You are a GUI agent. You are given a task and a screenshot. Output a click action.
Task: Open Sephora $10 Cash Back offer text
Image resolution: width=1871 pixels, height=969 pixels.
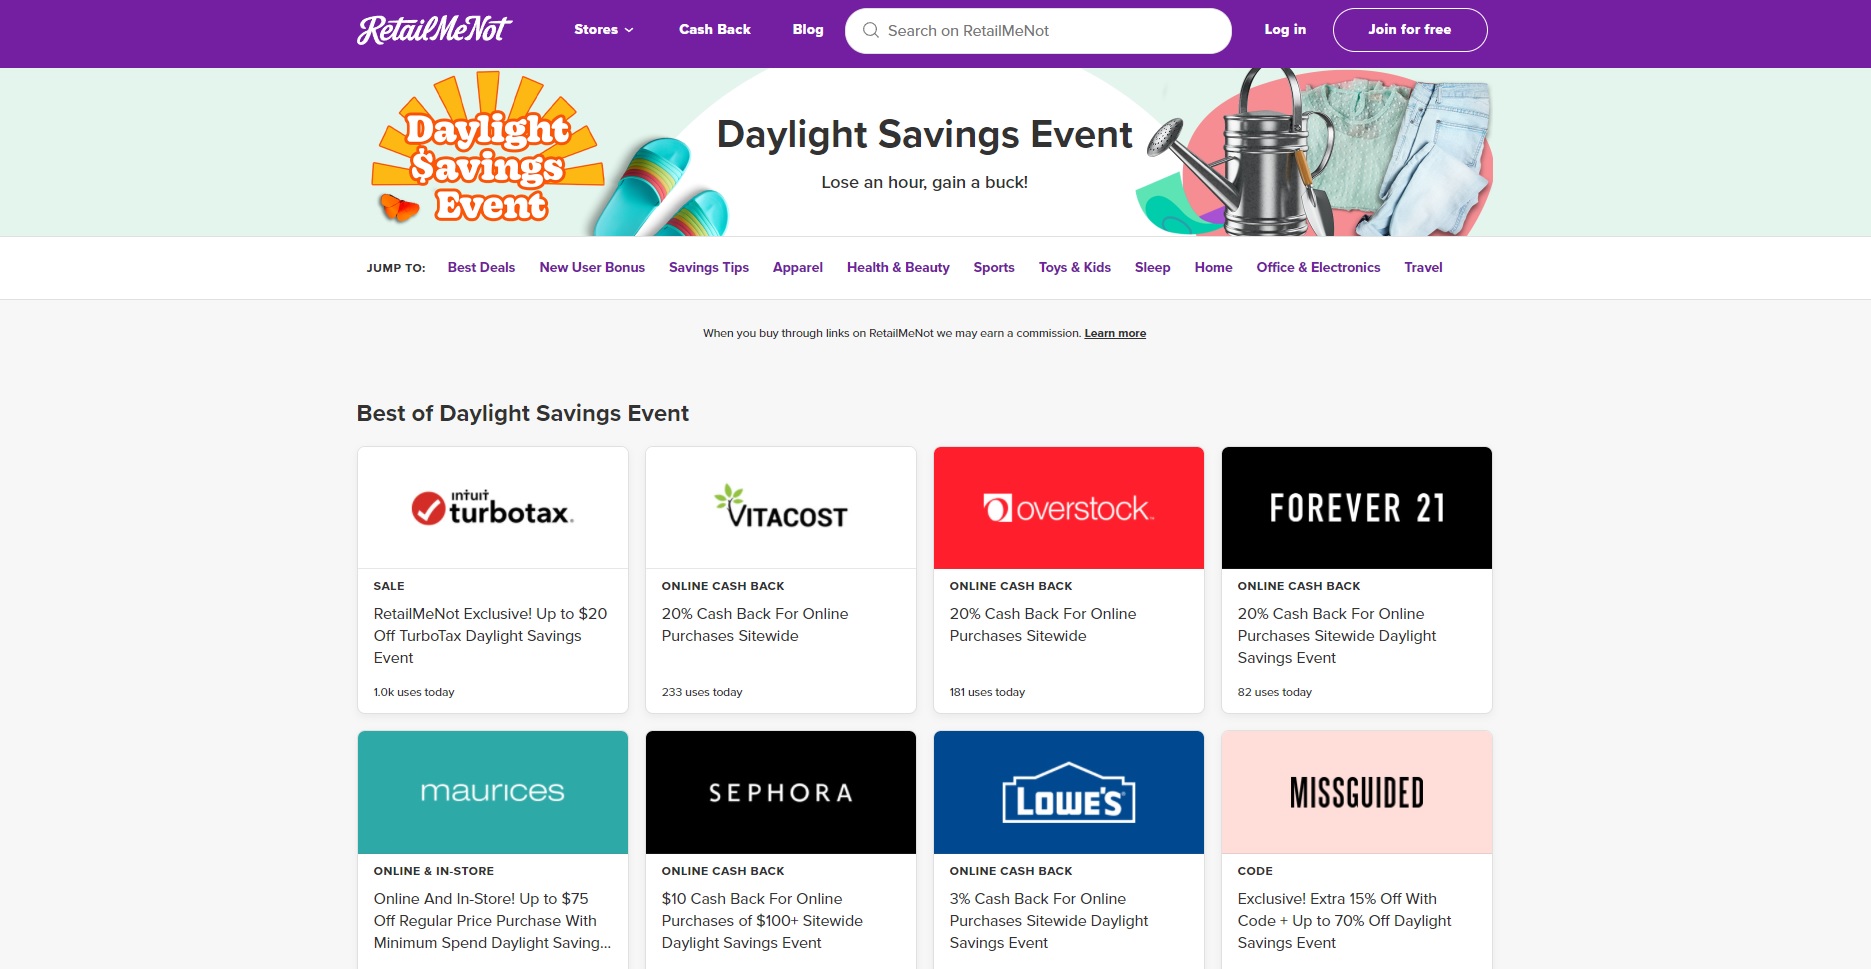coord(762,921)
